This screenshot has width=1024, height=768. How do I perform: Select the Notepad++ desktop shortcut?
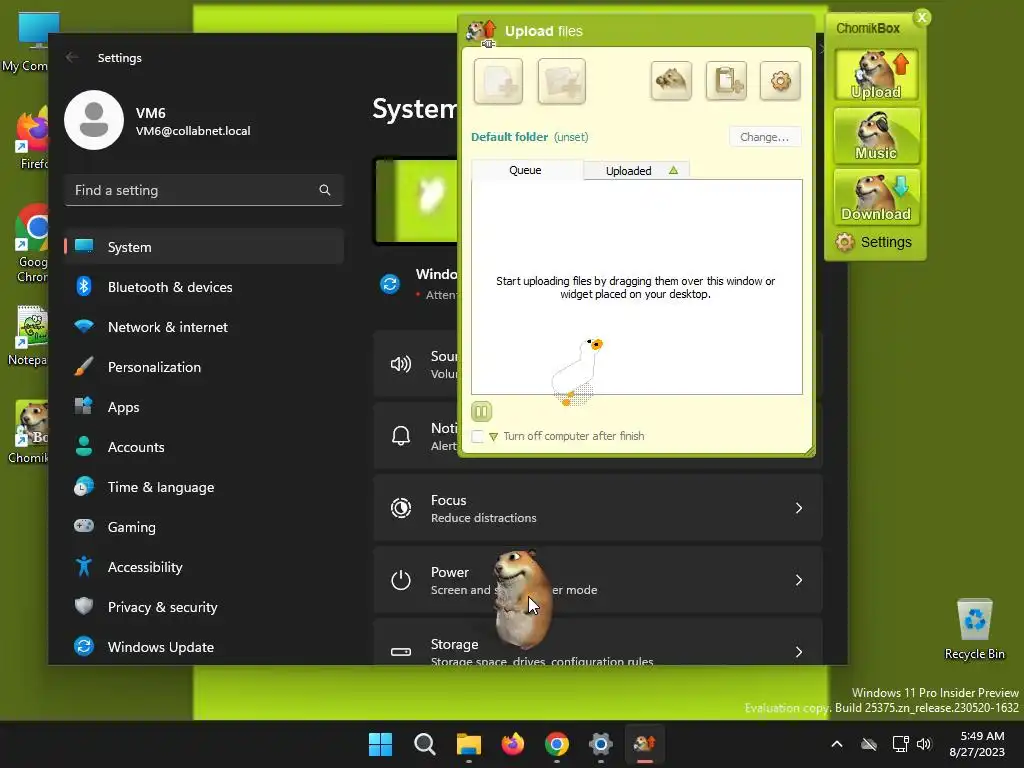point(27,336)
